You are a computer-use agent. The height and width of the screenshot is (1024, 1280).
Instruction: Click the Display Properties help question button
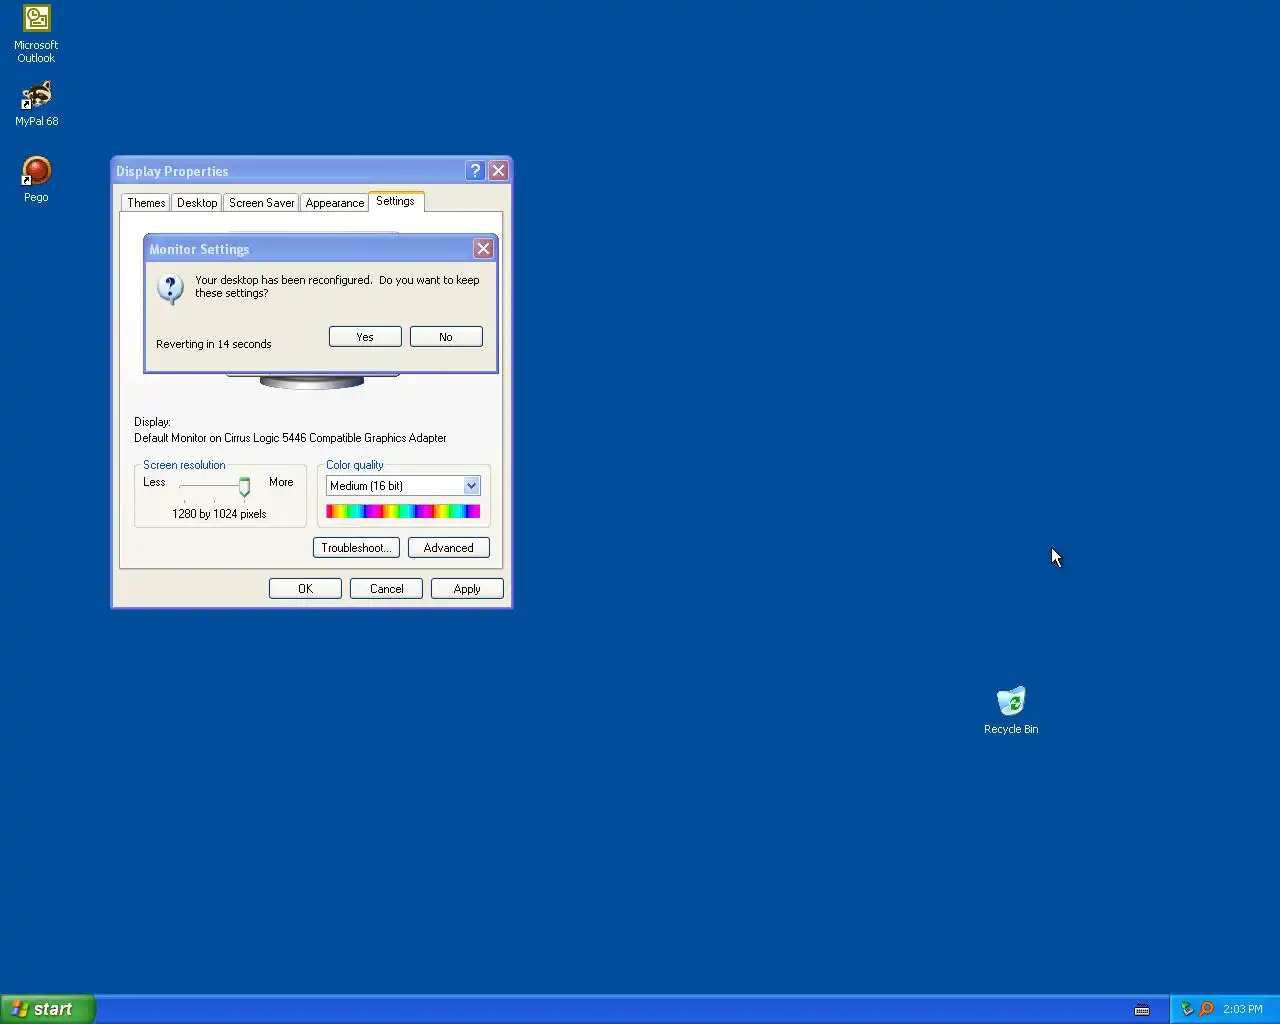pos(476,171)
